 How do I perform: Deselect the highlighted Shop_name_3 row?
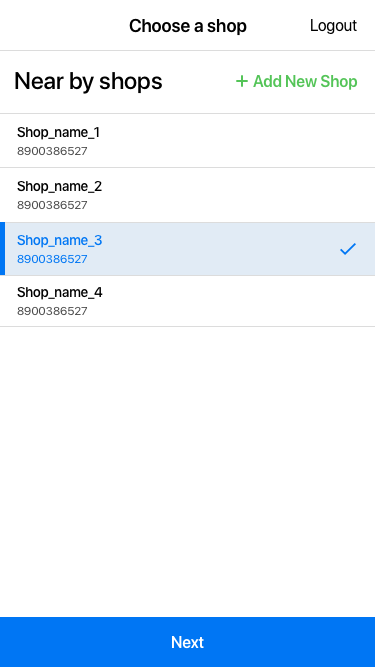click(188, 249)
